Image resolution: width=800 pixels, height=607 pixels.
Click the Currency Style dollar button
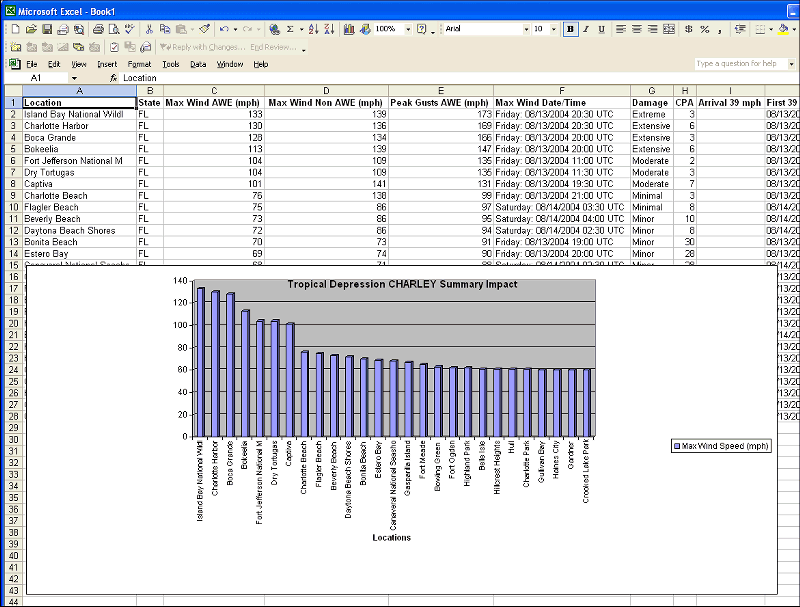[x=689, y=30]
